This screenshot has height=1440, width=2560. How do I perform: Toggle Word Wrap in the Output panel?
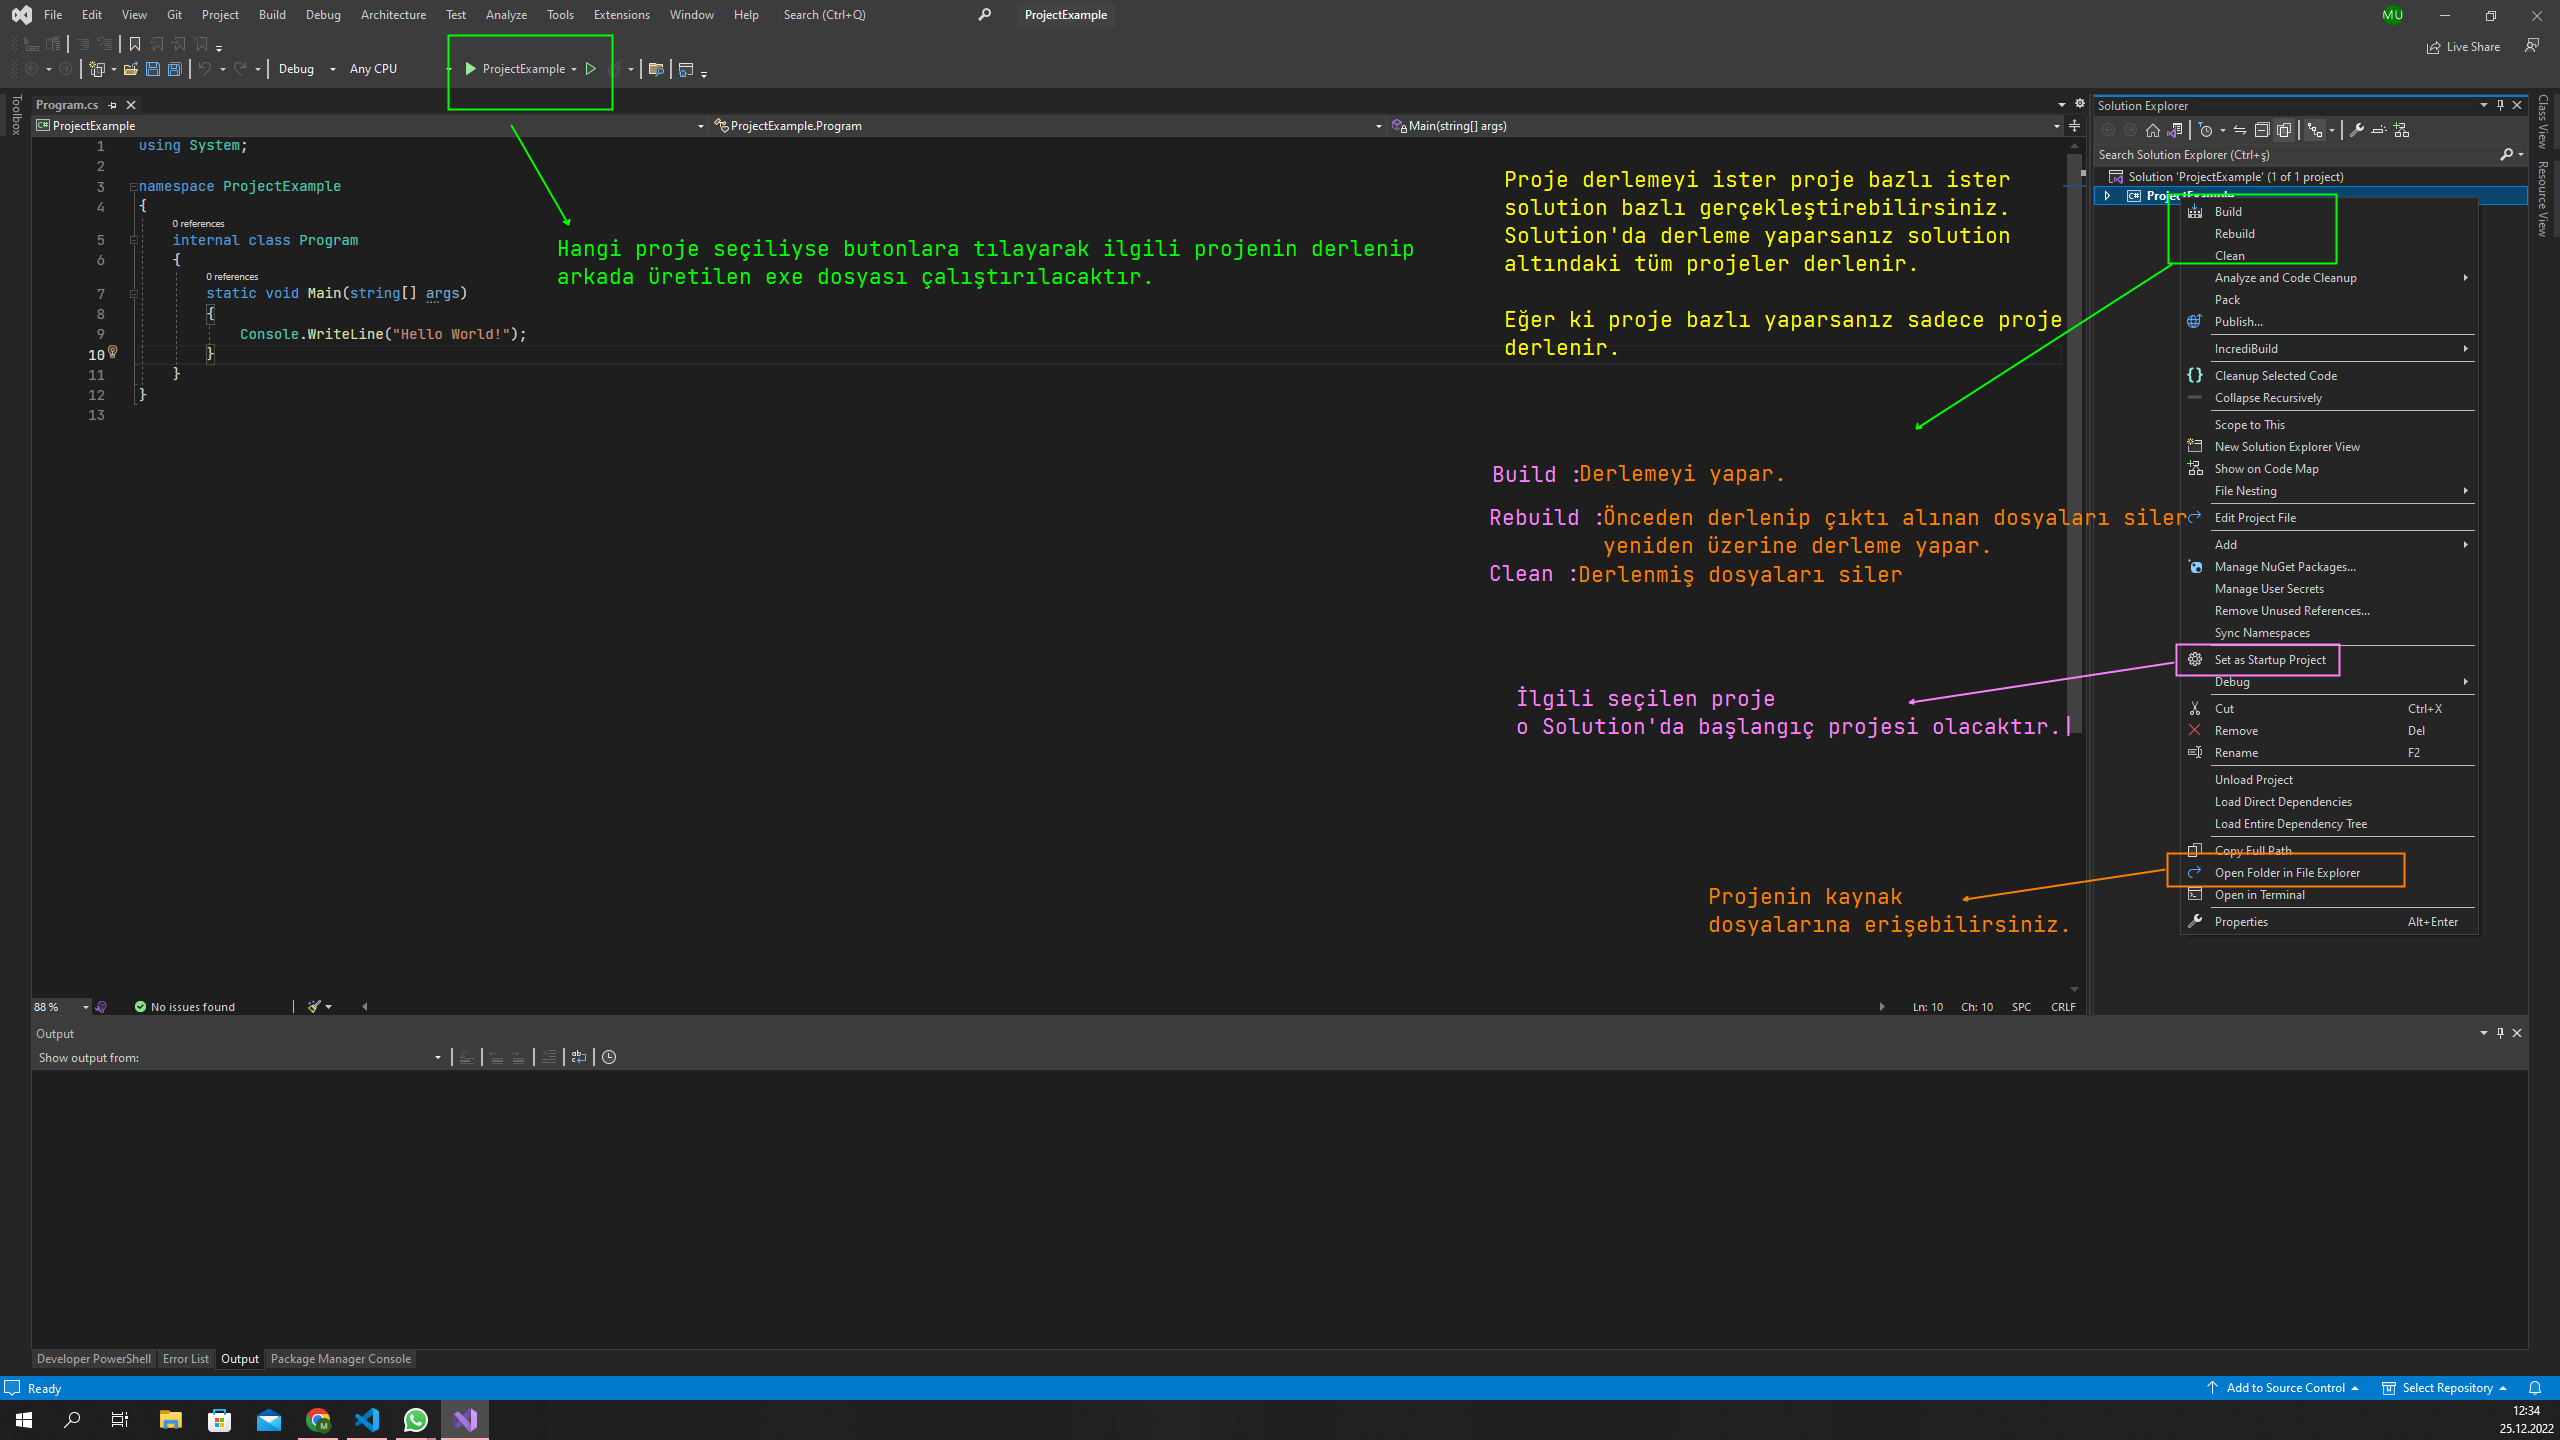pos(579,1057)
